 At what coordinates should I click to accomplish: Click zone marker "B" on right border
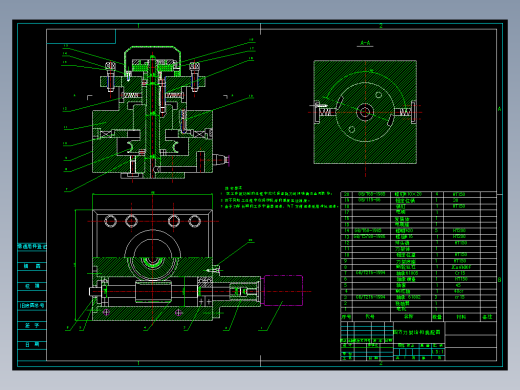(499, 279)
